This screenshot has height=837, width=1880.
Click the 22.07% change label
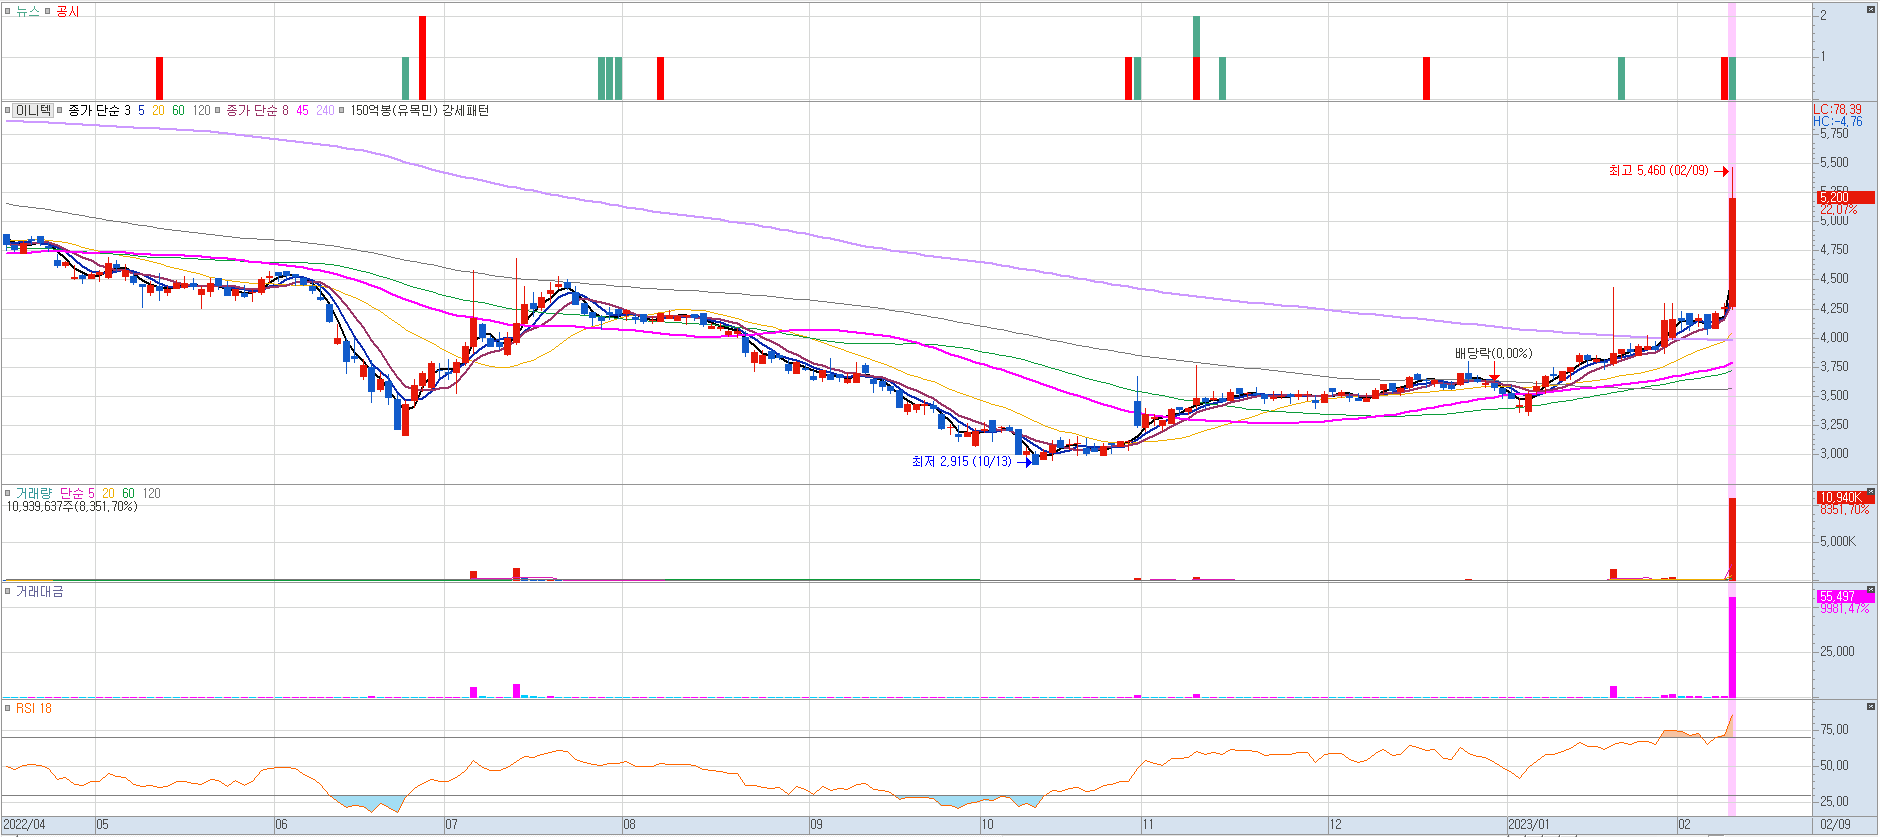click(1838, 209)
